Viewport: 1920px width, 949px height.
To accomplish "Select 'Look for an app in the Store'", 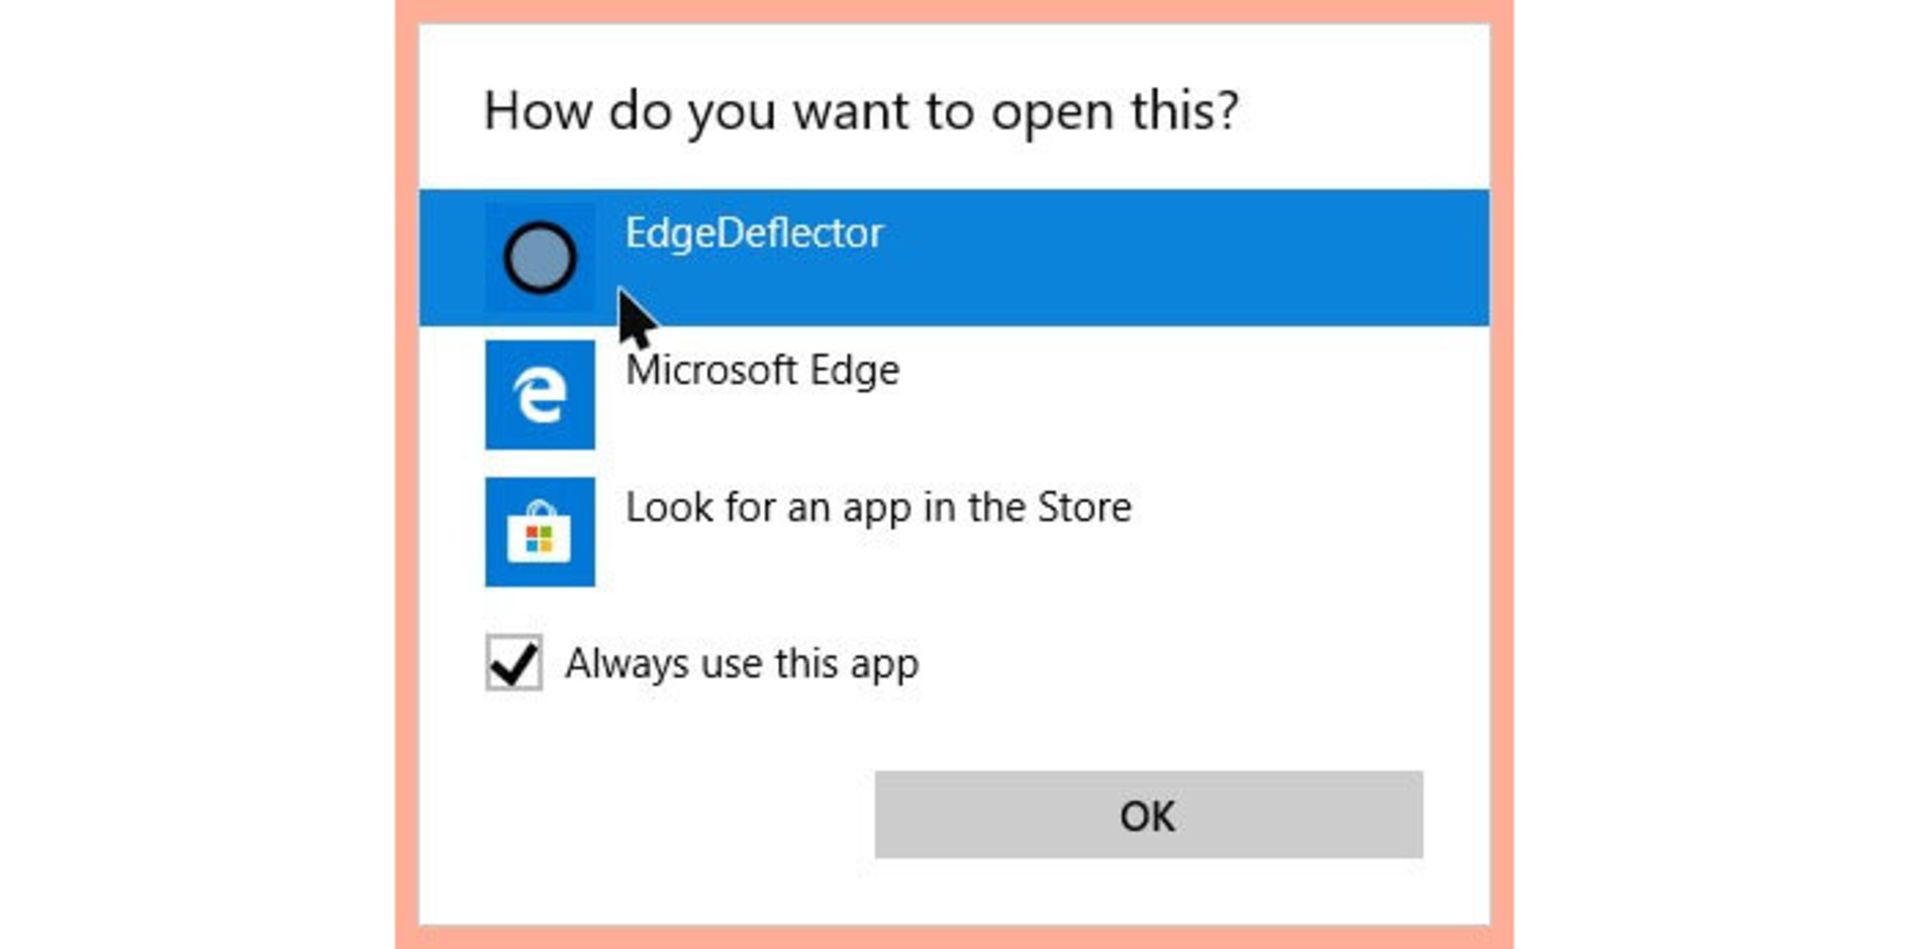I will pyautogui.click(x=878, y=507).
